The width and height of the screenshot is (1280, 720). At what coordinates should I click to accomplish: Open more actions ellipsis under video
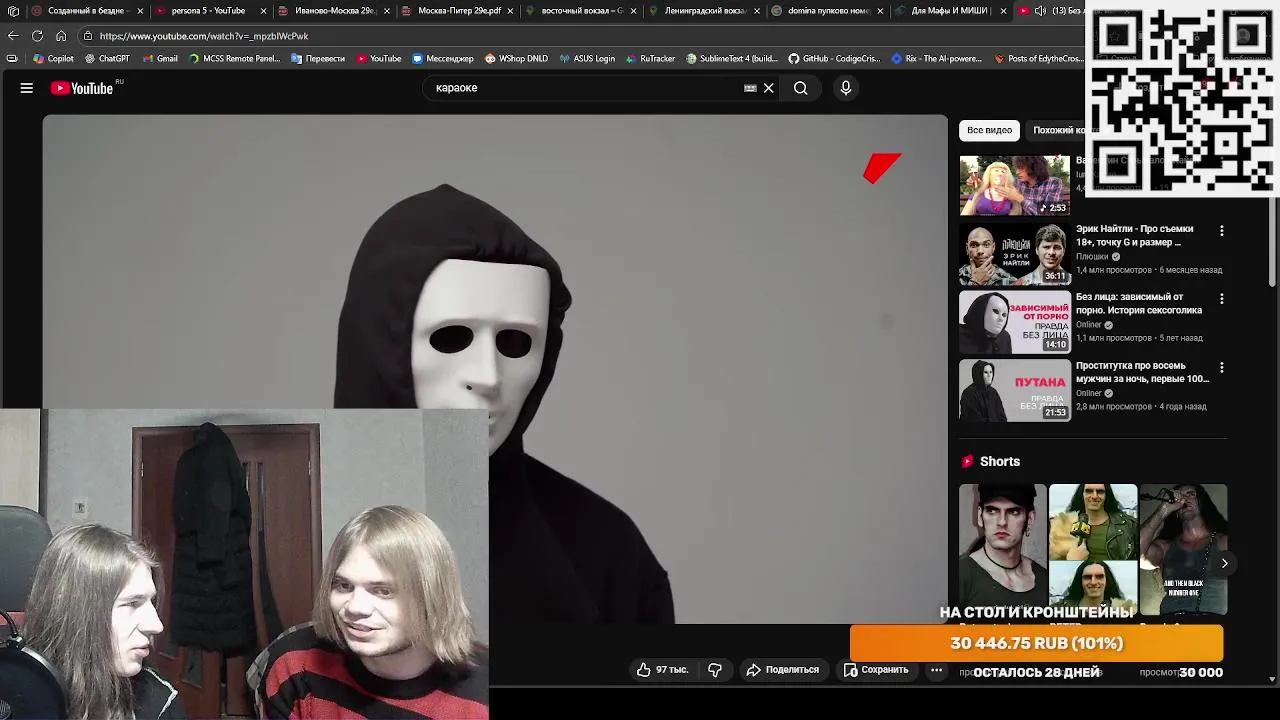coord(936,670)
